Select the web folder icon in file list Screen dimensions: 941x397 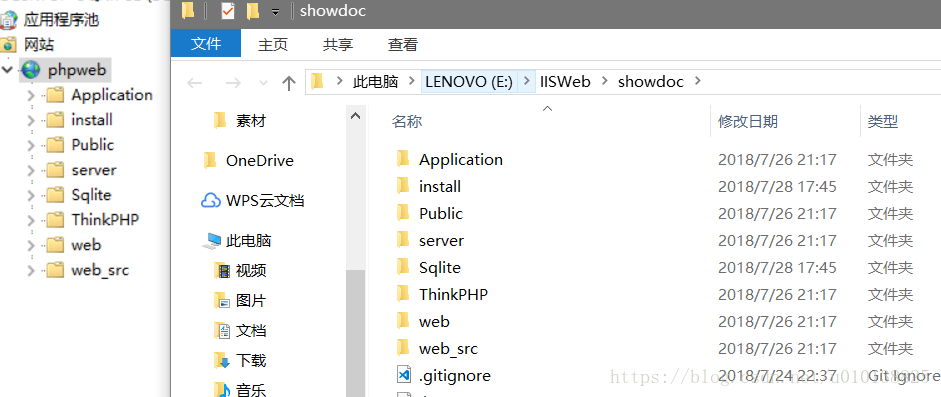click(403, 321)
